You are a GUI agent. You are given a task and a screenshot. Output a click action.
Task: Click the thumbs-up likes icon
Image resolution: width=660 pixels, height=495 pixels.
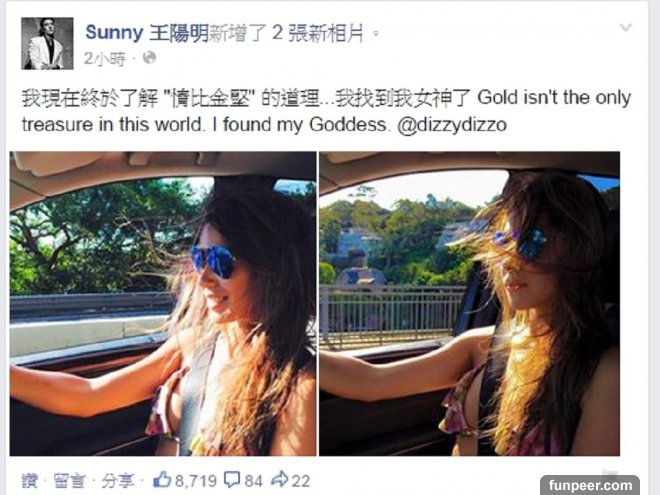pyautogui.click(x=162, y=479)
